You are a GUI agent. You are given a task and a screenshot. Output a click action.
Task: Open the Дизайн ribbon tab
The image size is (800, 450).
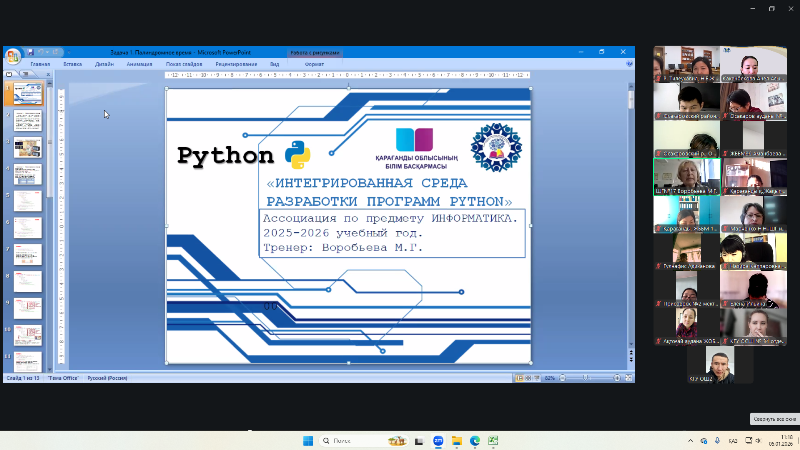click(x=104, y=63)
